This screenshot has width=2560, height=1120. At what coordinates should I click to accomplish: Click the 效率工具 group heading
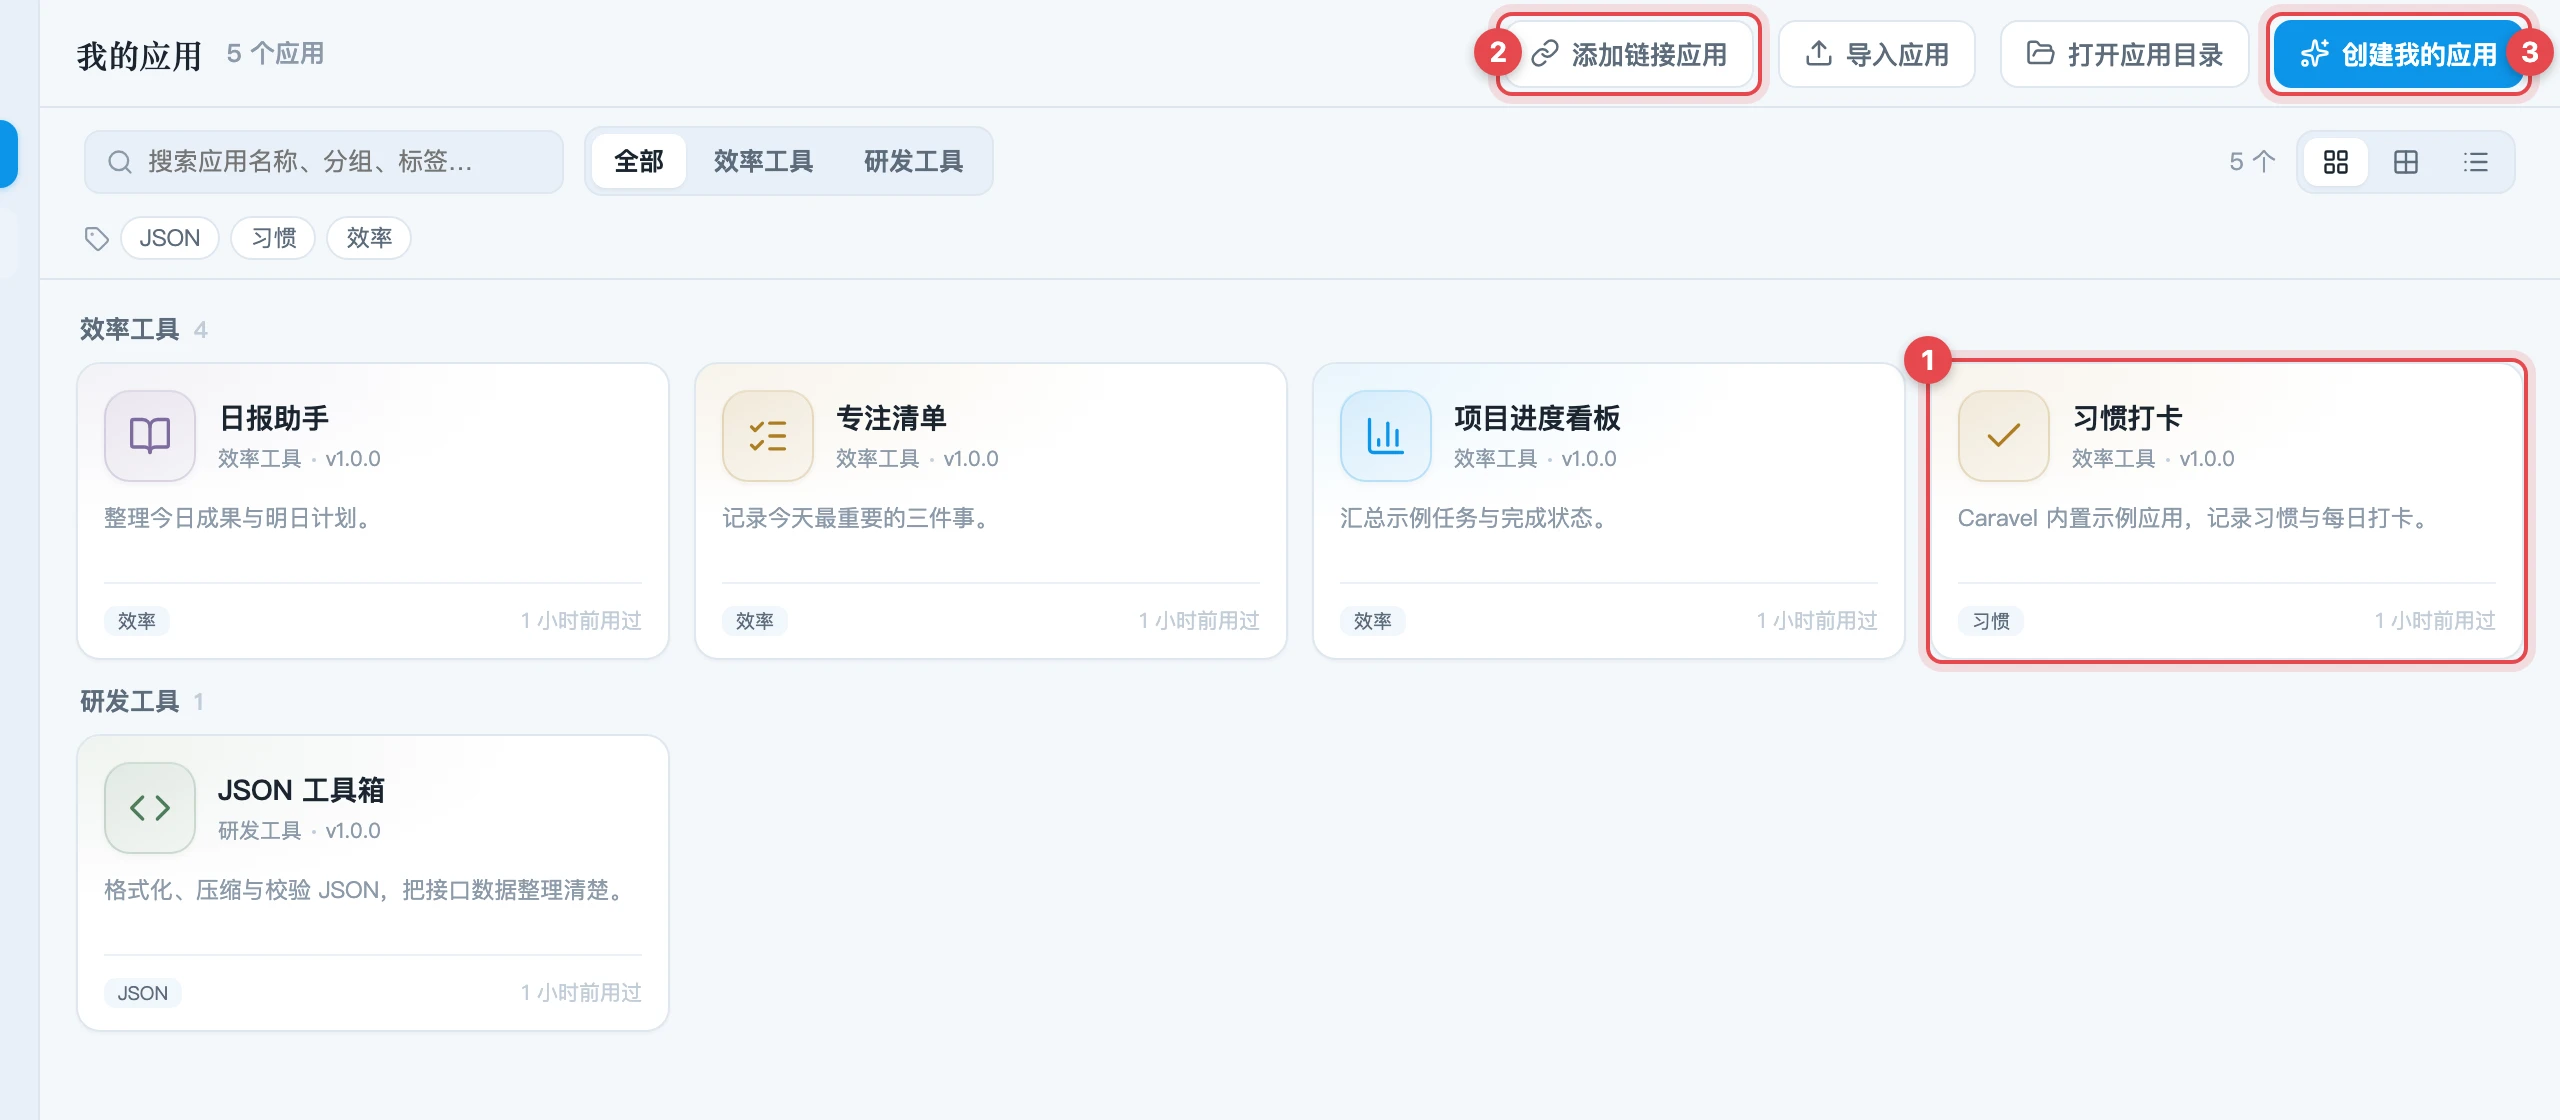[130, 329]
